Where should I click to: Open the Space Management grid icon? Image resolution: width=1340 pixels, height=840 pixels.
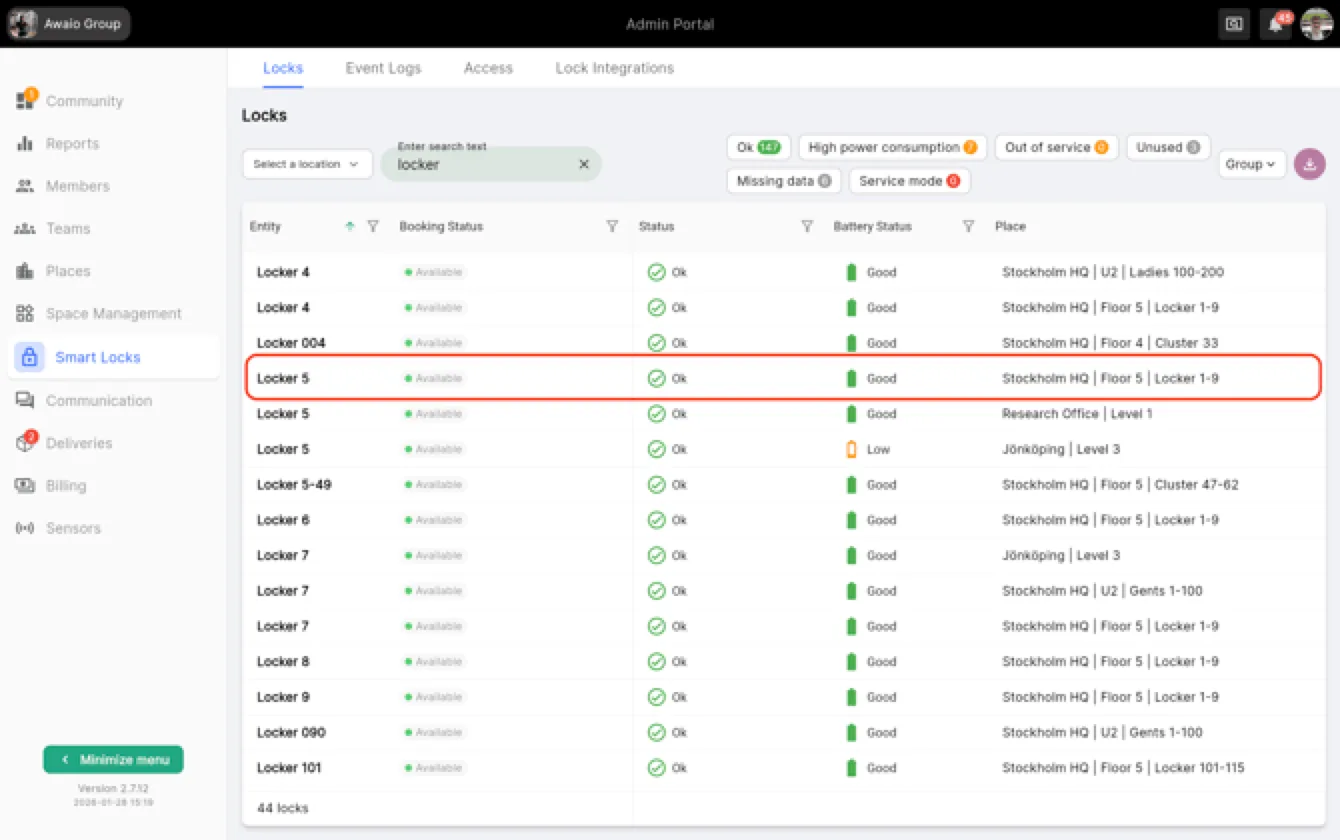click(x=26, y=314)
